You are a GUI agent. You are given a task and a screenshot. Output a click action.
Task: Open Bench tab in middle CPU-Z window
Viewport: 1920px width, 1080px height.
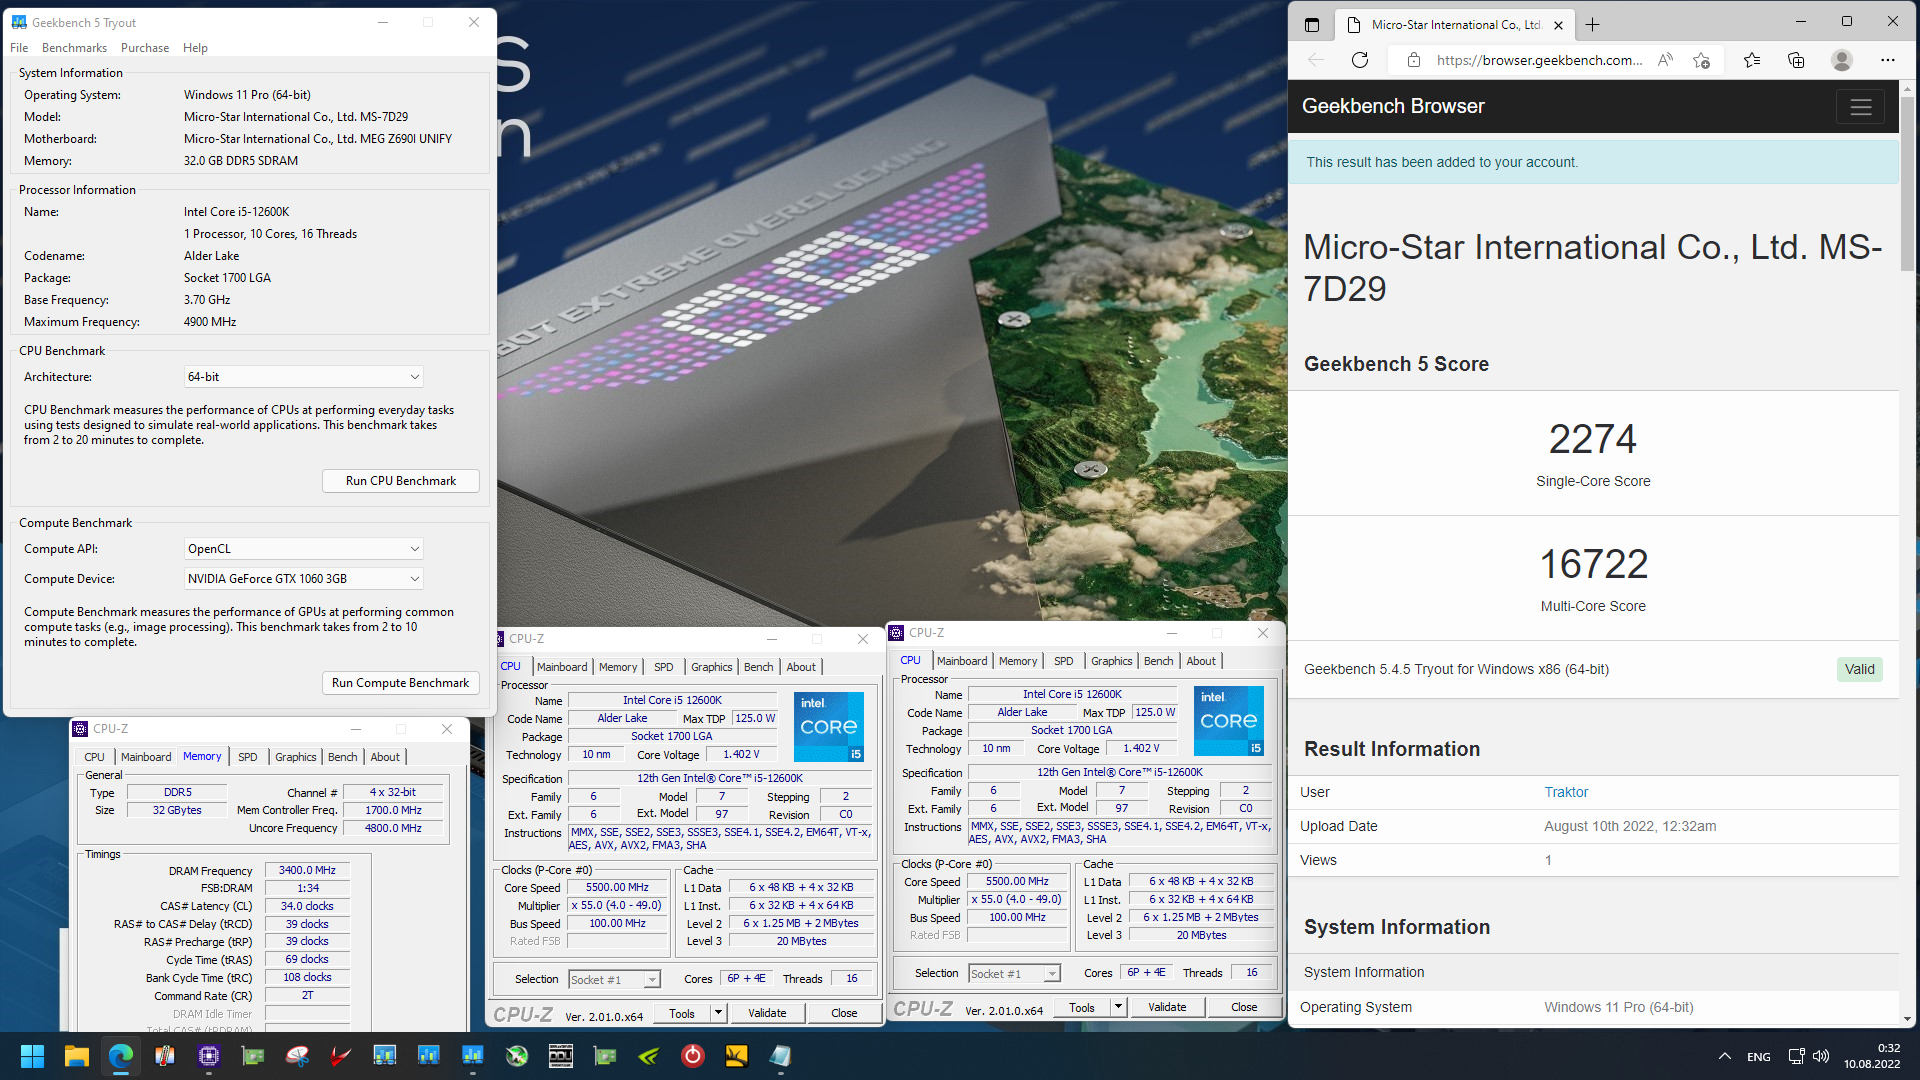[758, 667]
